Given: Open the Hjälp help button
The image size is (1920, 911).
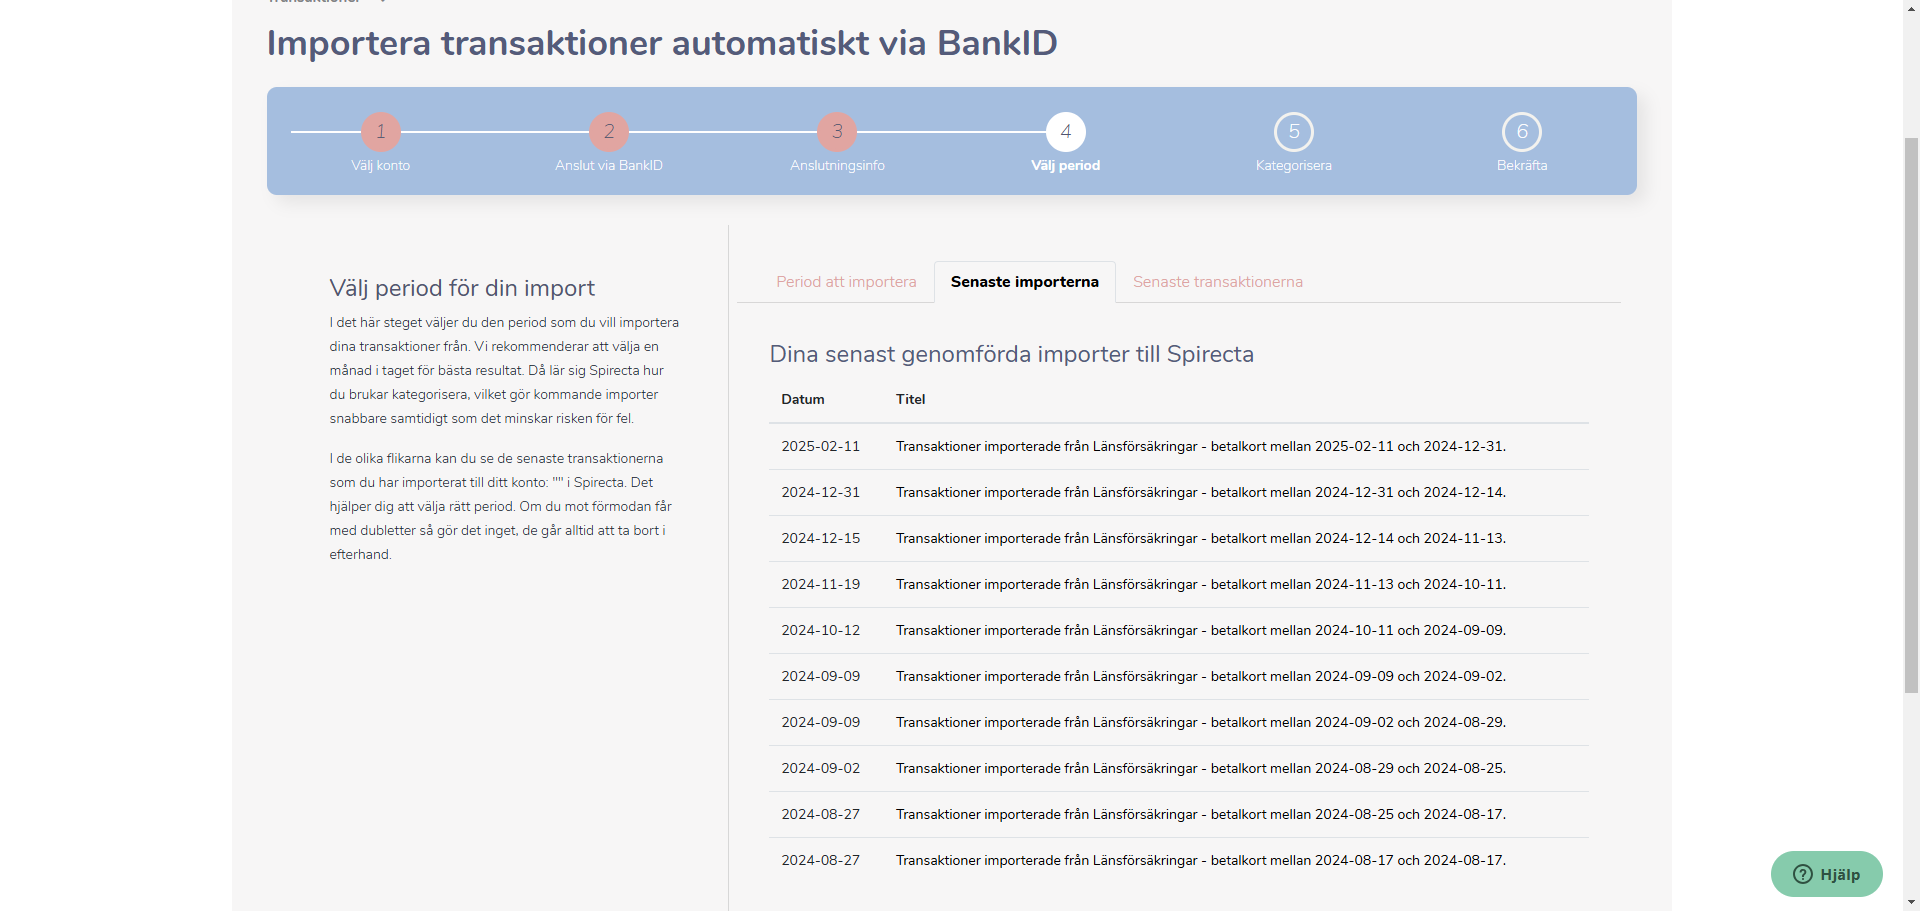Looking at the screenshot, I should (x=1826, y=874).
